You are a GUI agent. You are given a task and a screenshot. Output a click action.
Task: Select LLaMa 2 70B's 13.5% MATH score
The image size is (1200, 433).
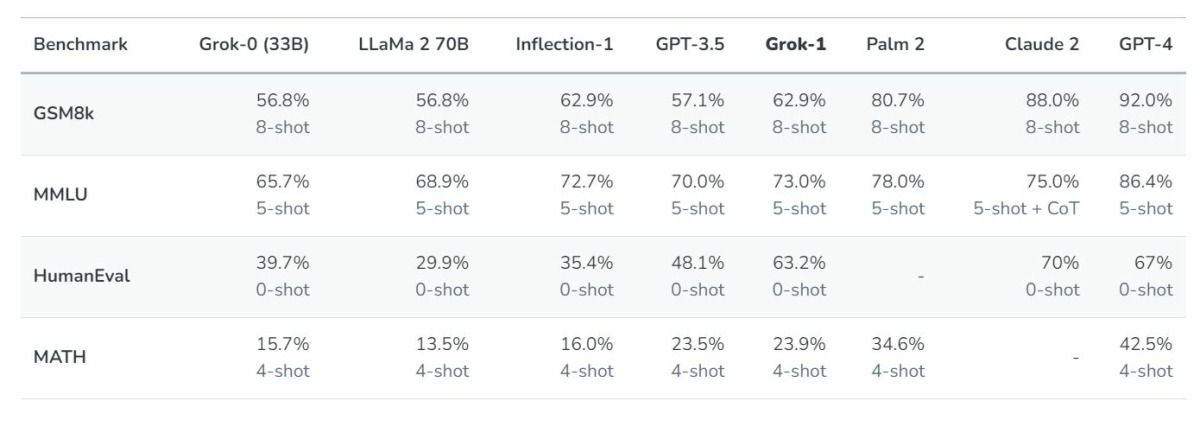tap(442, 344)
